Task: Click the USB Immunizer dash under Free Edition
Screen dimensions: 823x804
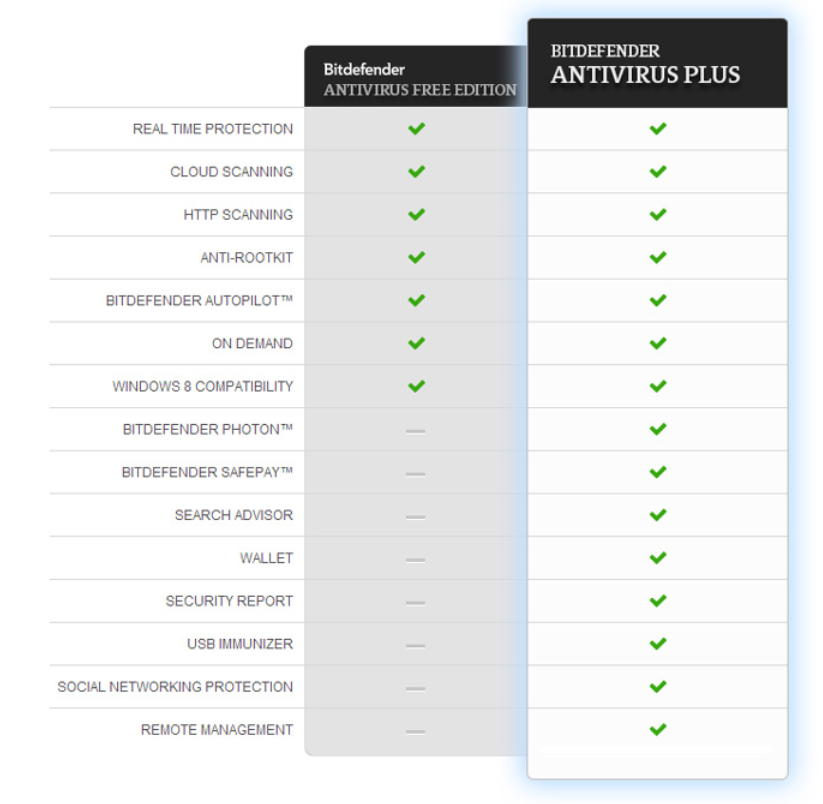Action: tap(415, 646)
